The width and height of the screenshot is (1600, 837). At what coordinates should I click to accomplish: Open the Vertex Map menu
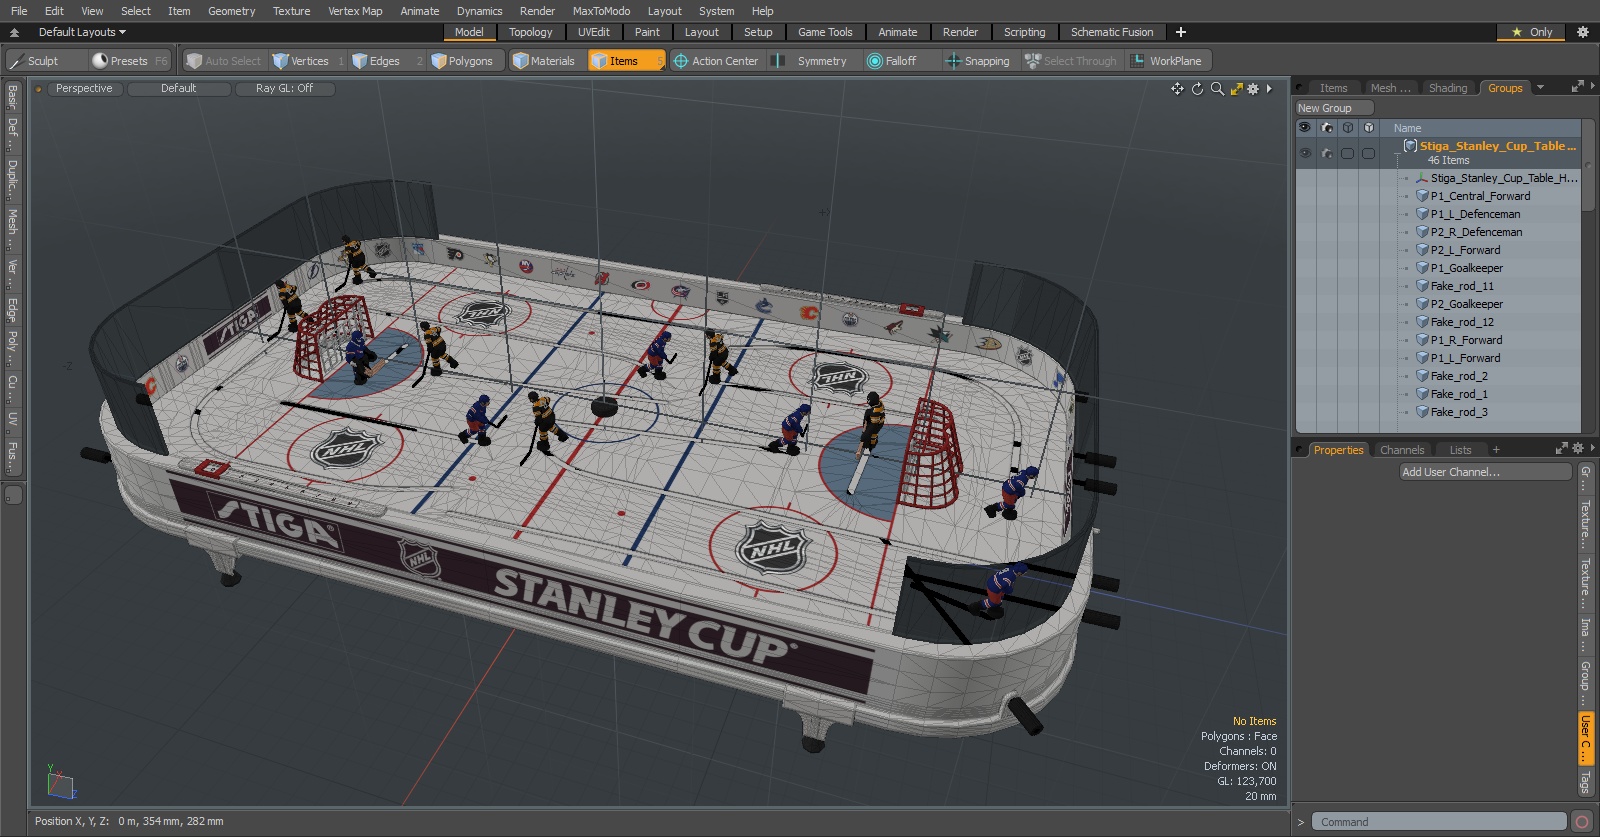click(x=355, y=11)
